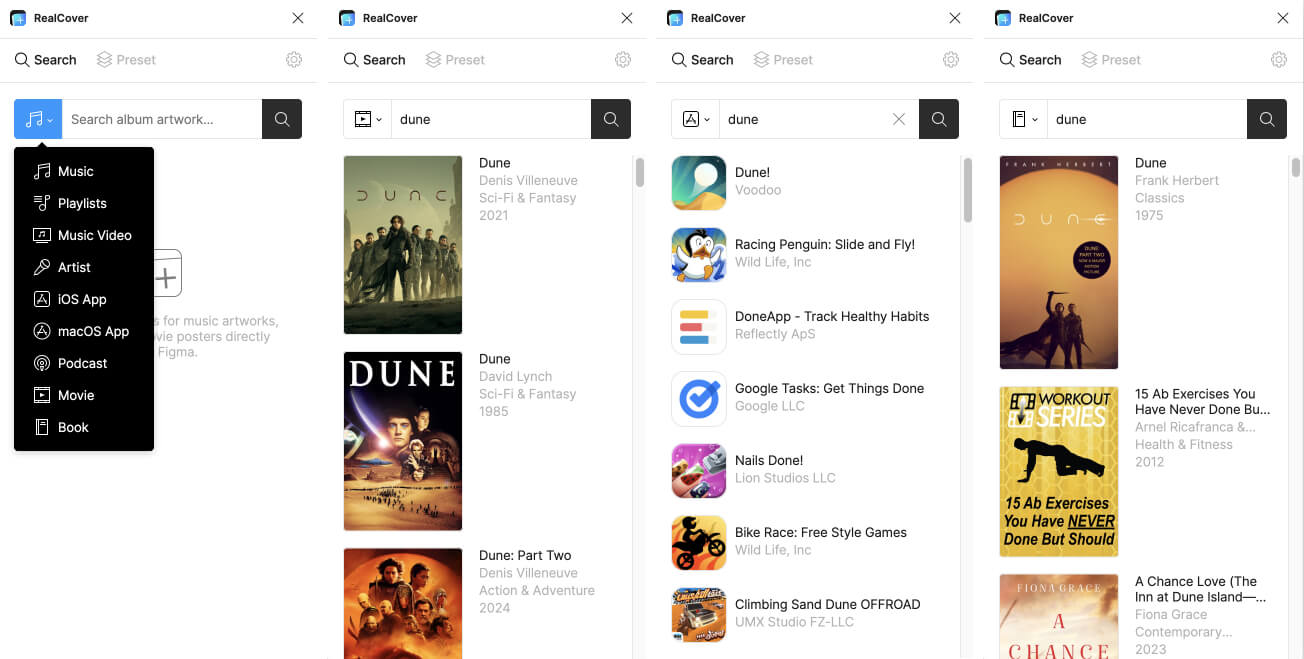1304x659 pixels.
Task: Pick the Podcast option in the menu
Action: pyautogui.click(x=82, y=363)
